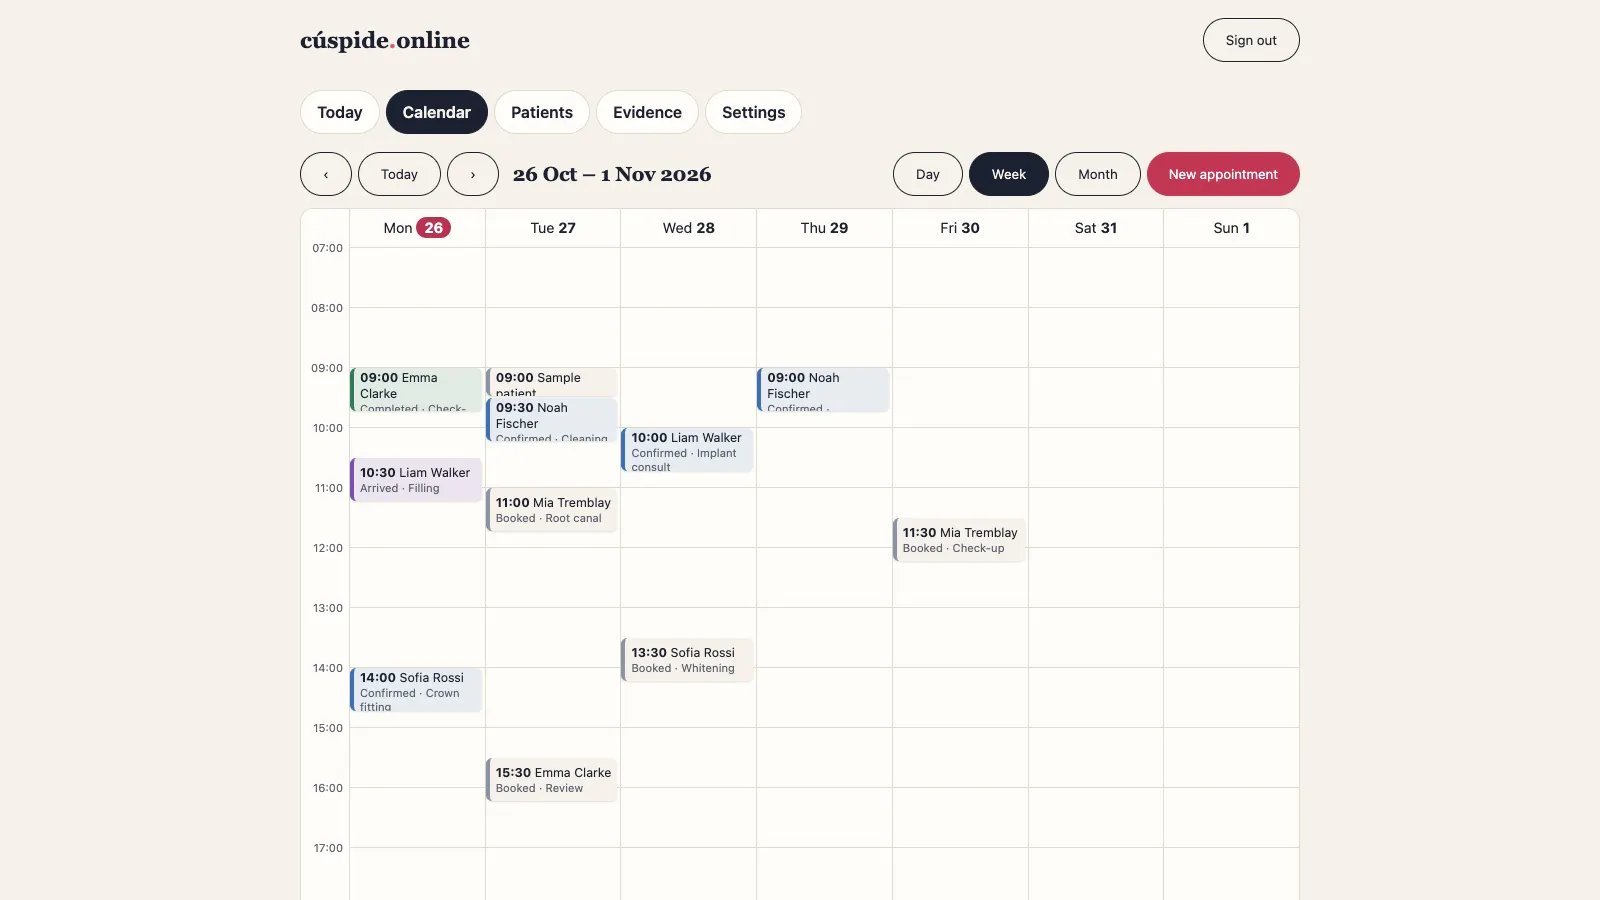Create a New appointment
Screen dimensions: 1600x900
1223,174
